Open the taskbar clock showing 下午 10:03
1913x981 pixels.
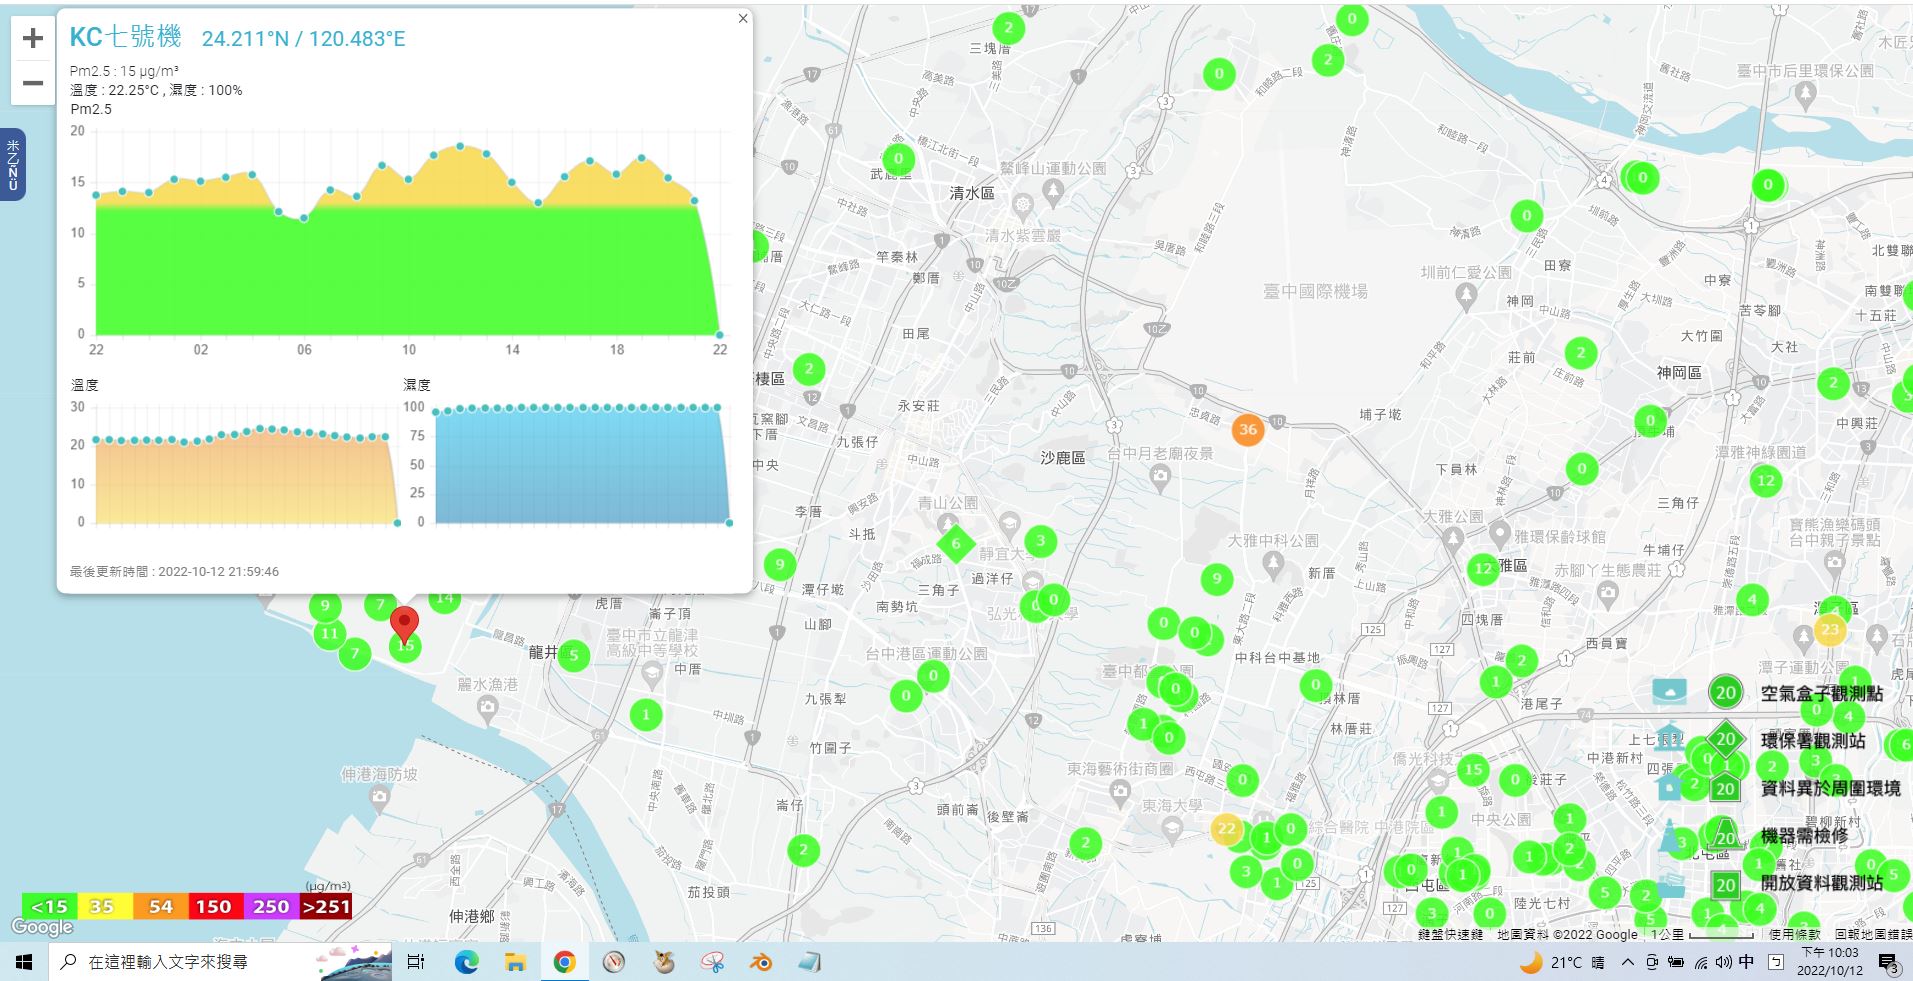point(1830,962)
